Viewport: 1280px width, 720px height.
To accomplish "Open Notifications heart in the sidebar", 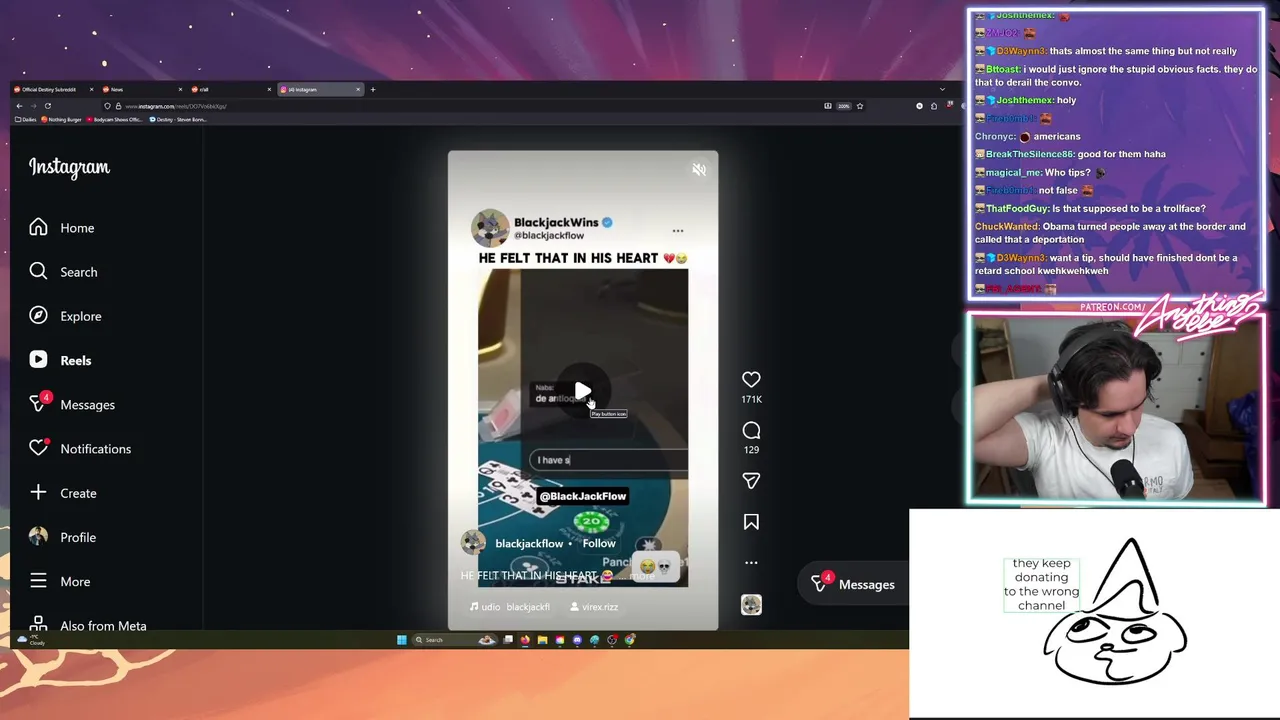I will (x=80, y=448).
